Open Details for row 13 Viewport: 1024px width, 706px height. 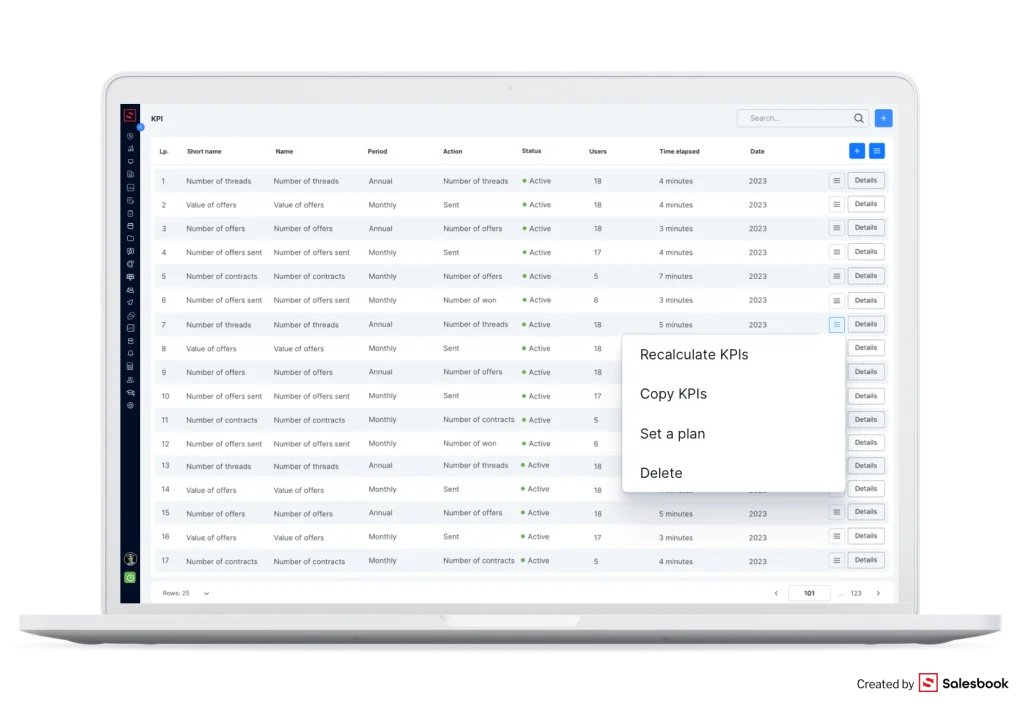[x=866, y=466]
